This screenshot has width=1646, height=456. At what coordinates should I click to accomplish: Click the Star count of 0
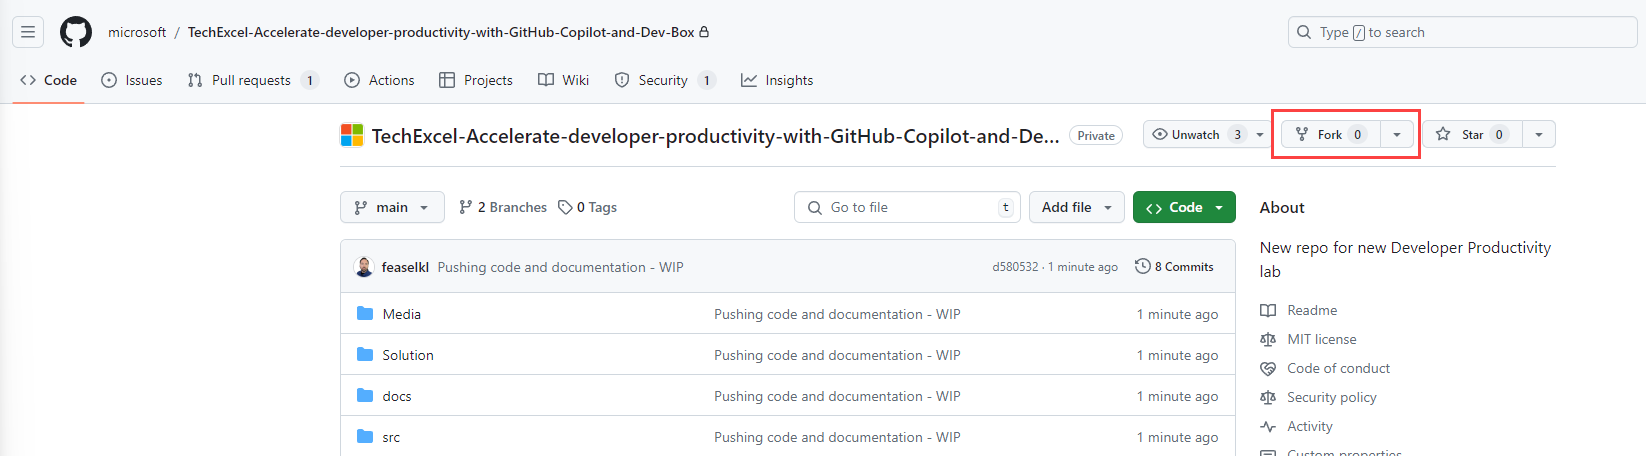[1499, 134]
